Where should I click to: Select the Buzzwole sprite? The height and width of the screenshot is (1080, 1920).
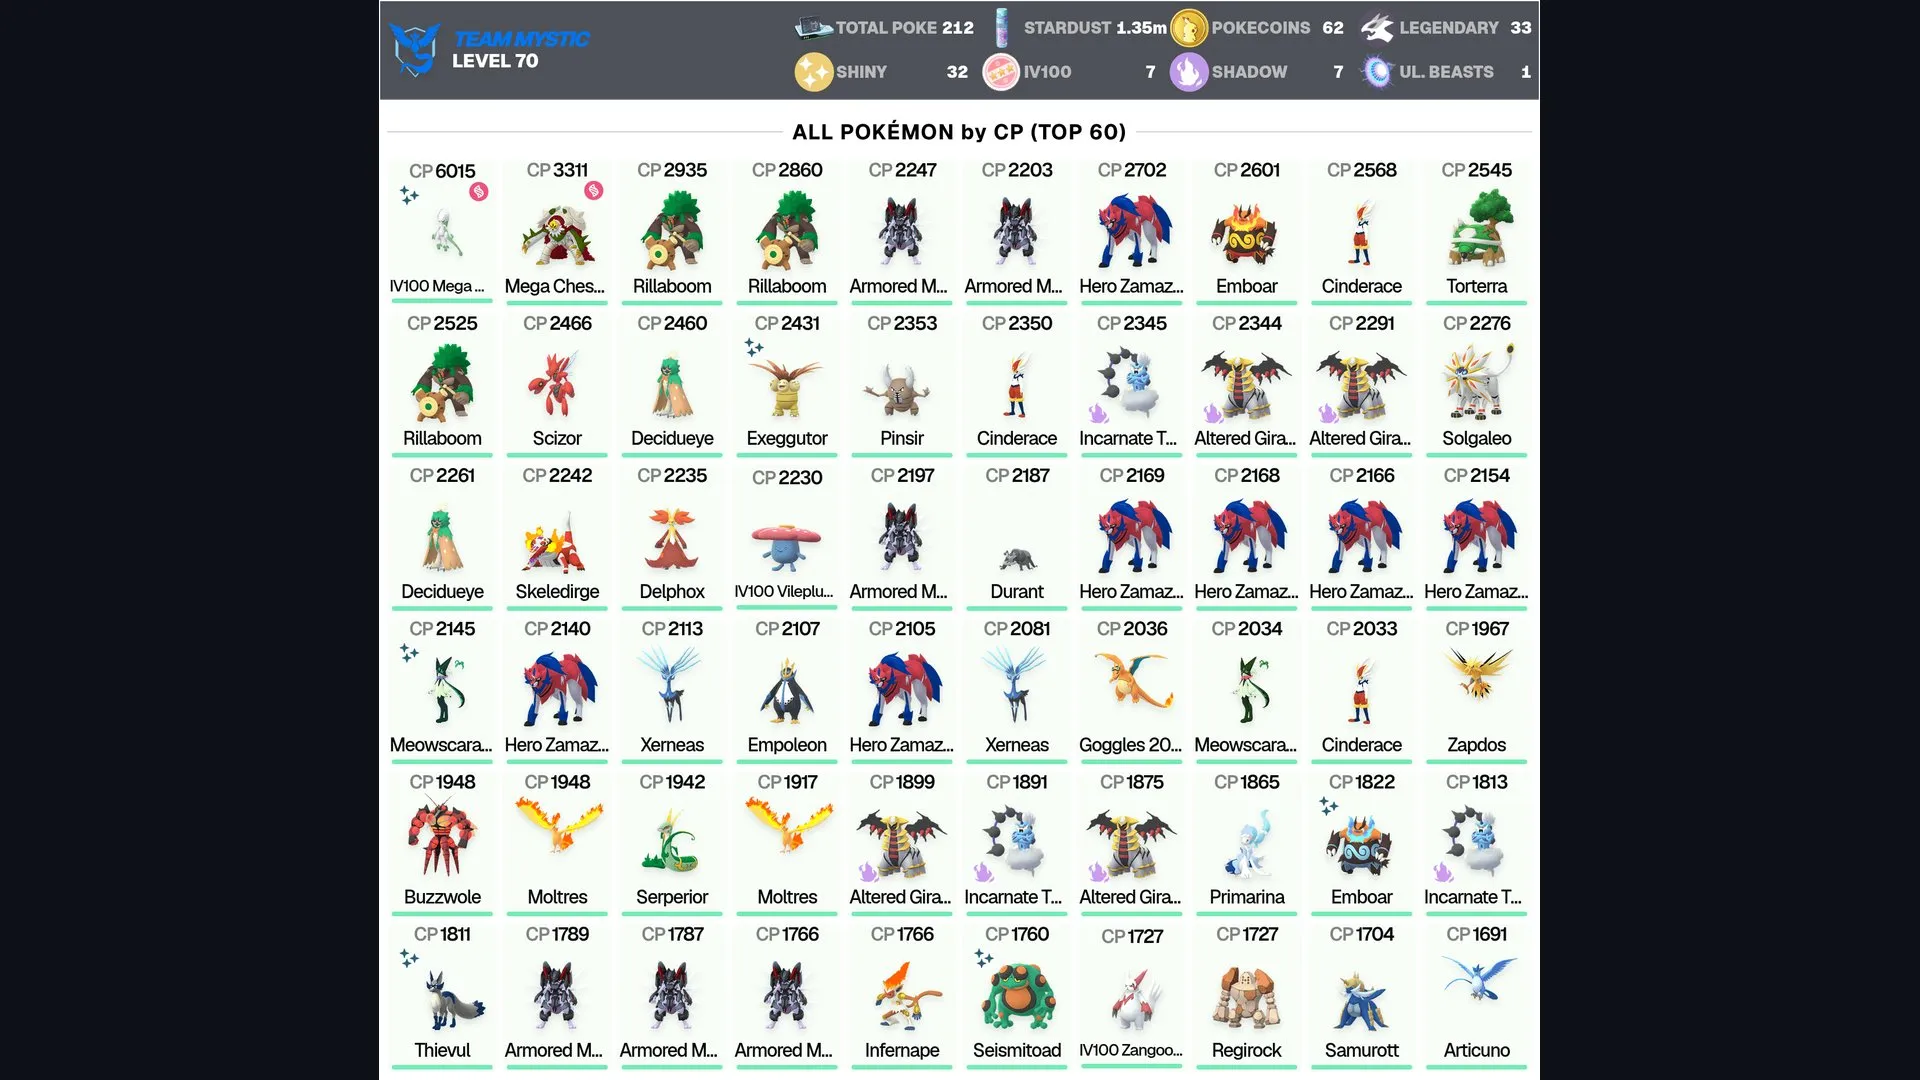coord(442,836)
